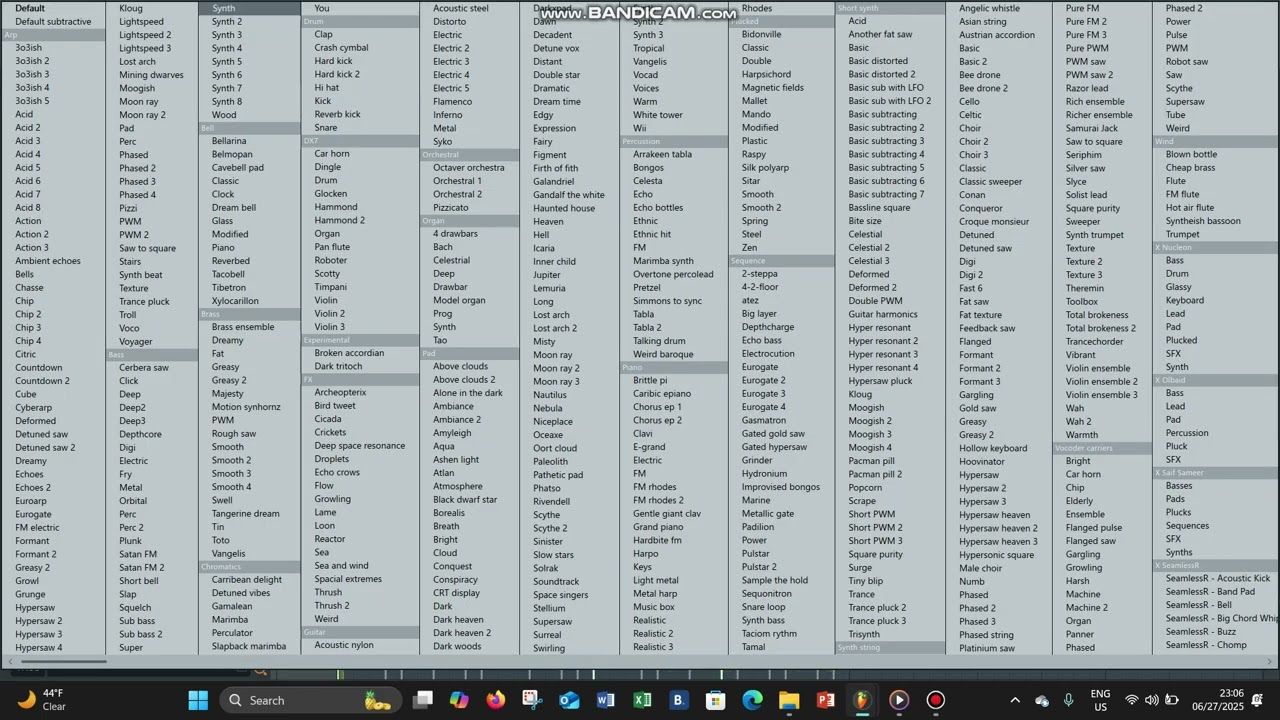Open Microsoft Edge from the taskbar

tap(752, 700)
